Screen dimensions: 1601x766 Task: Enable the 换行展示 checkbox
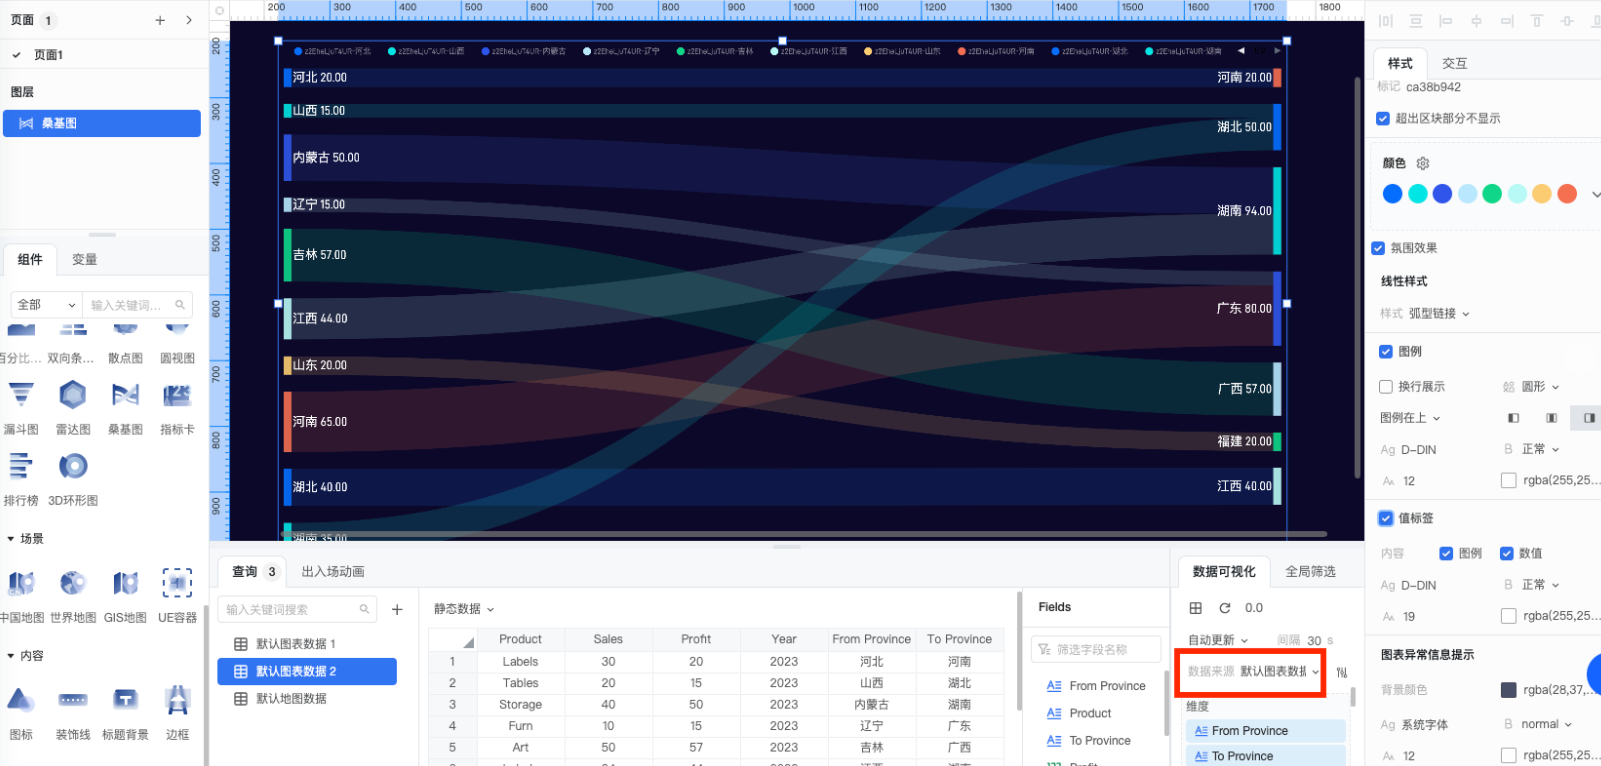pyautogui.click(x=1386, y=387)
